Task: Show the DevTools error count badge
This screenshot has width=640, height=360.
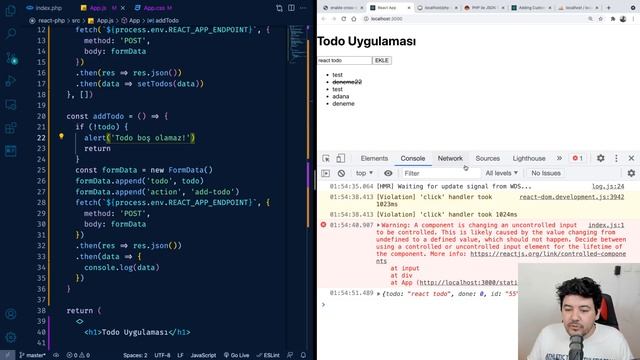Action: [x=578, y=158]
